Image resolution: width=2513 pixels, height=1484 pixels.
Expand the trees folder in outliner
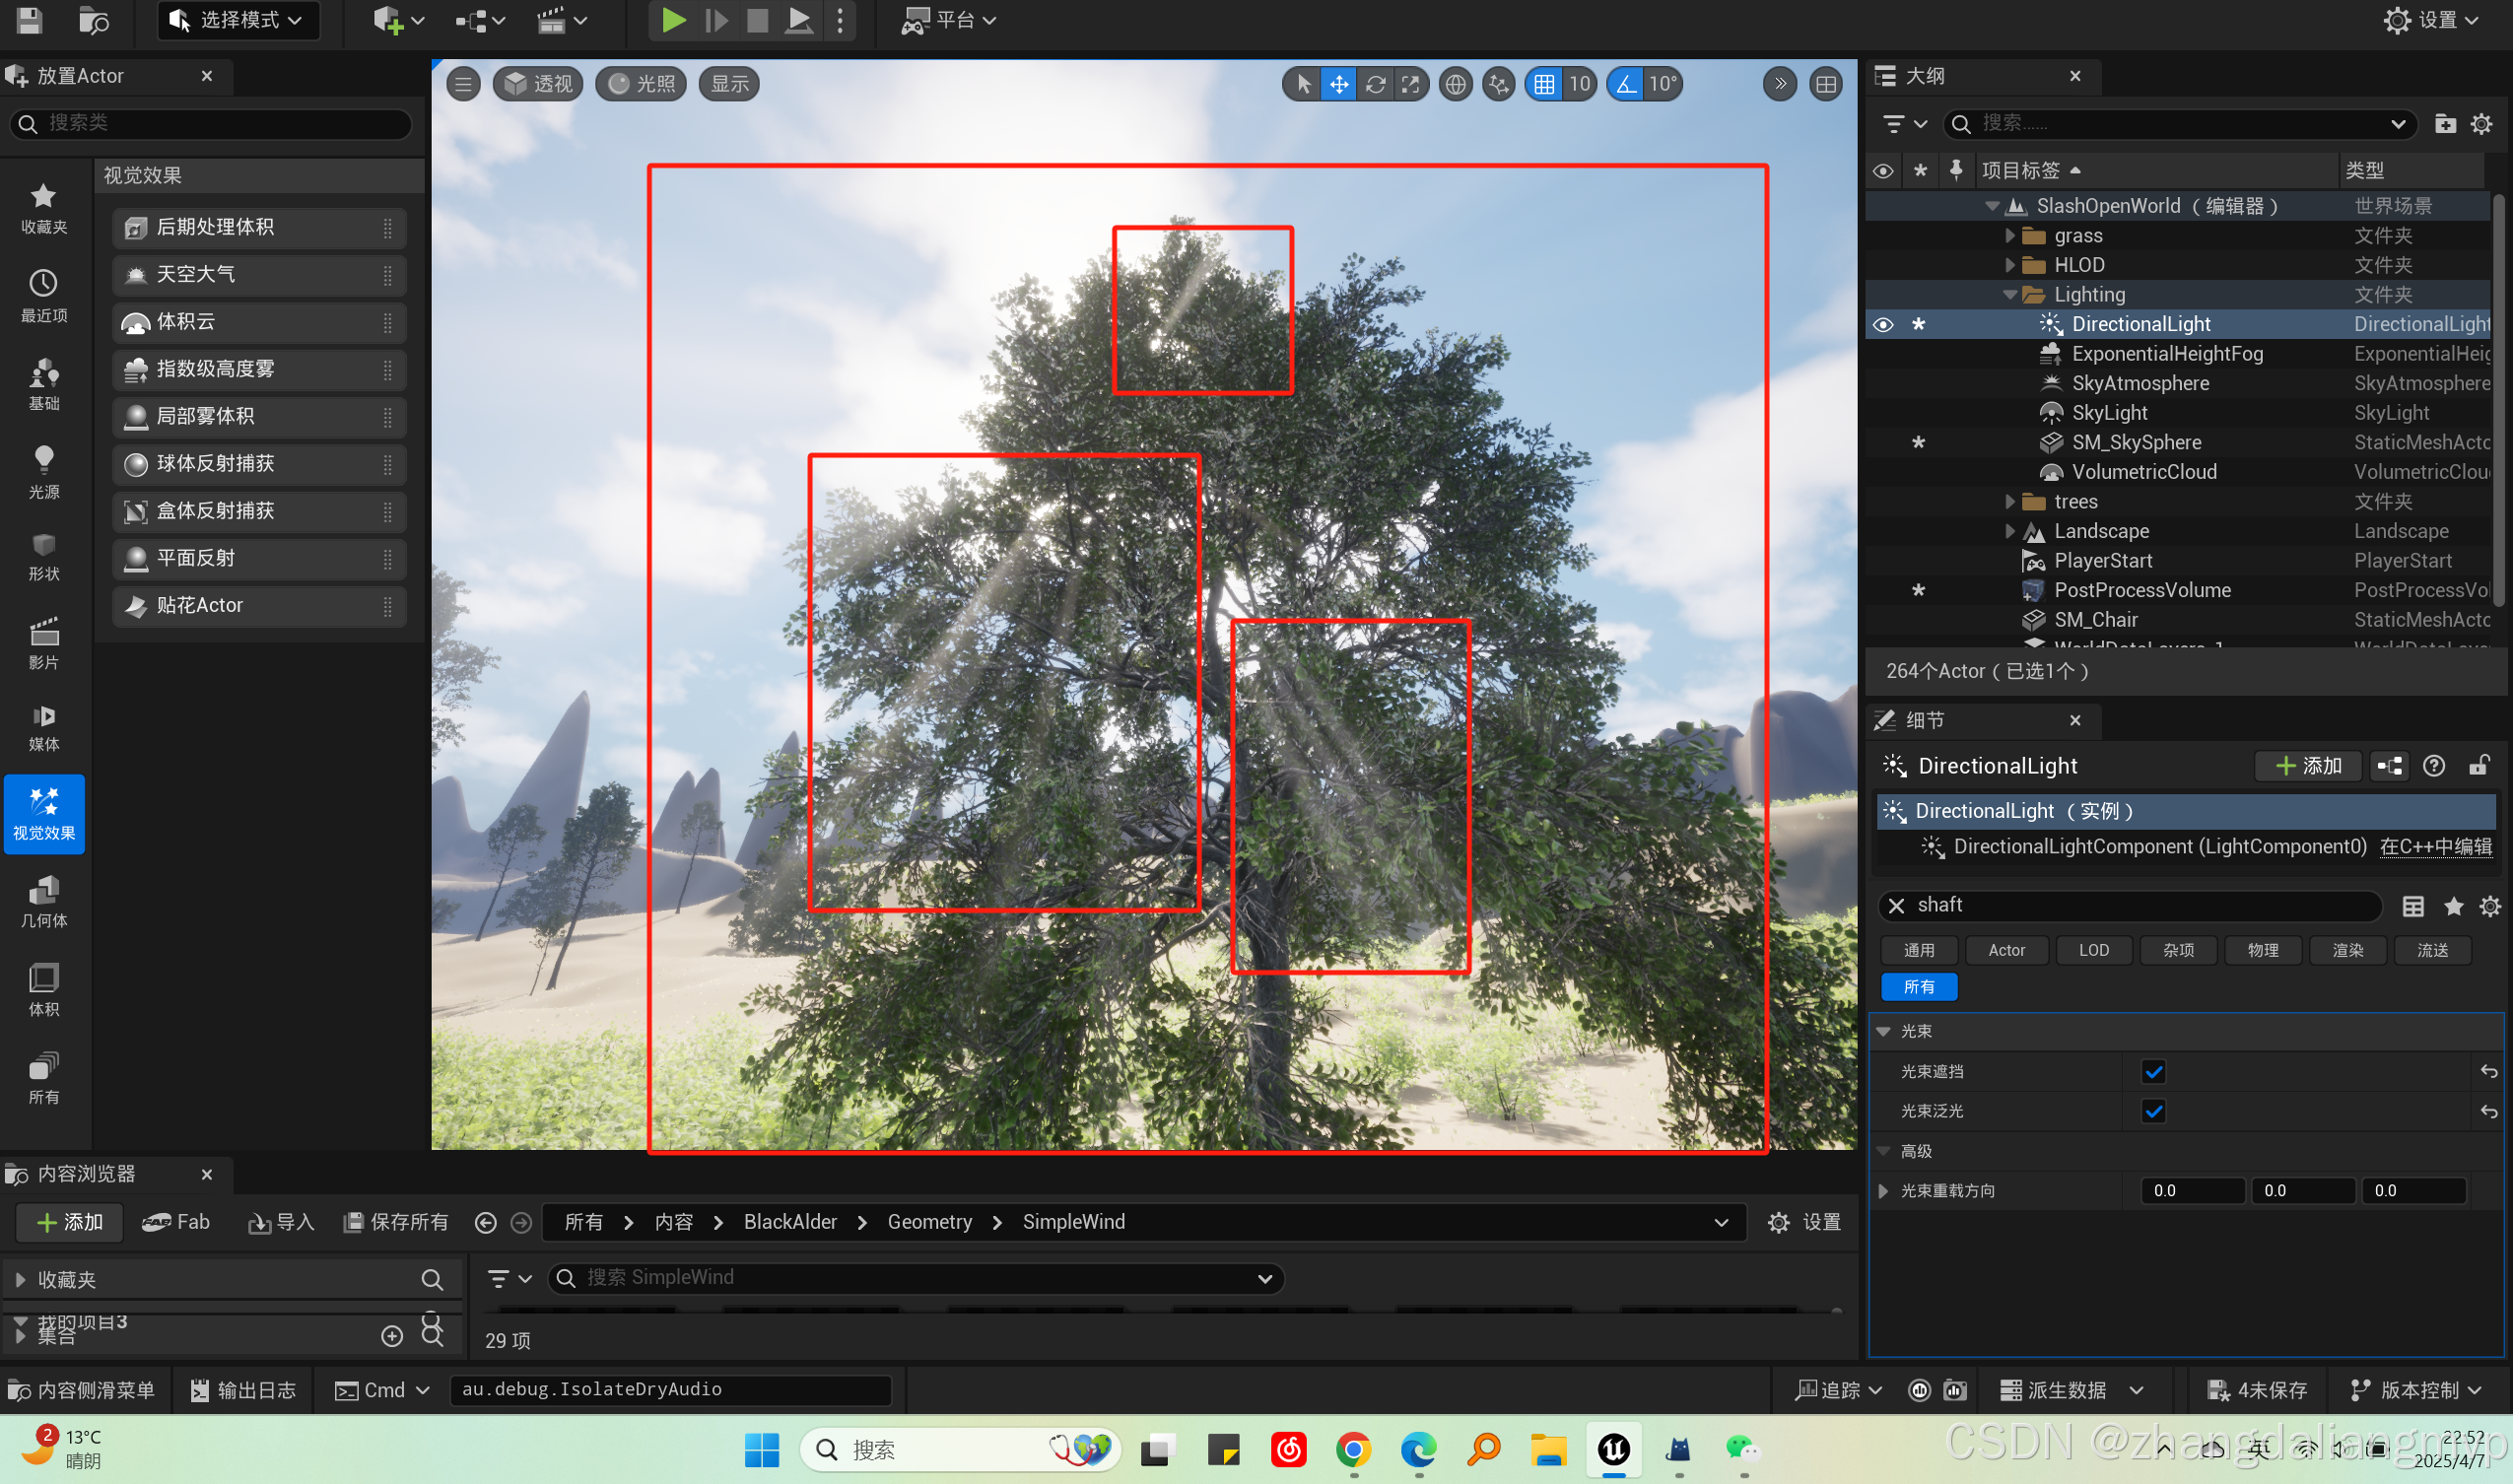[x=2010, y=501]
